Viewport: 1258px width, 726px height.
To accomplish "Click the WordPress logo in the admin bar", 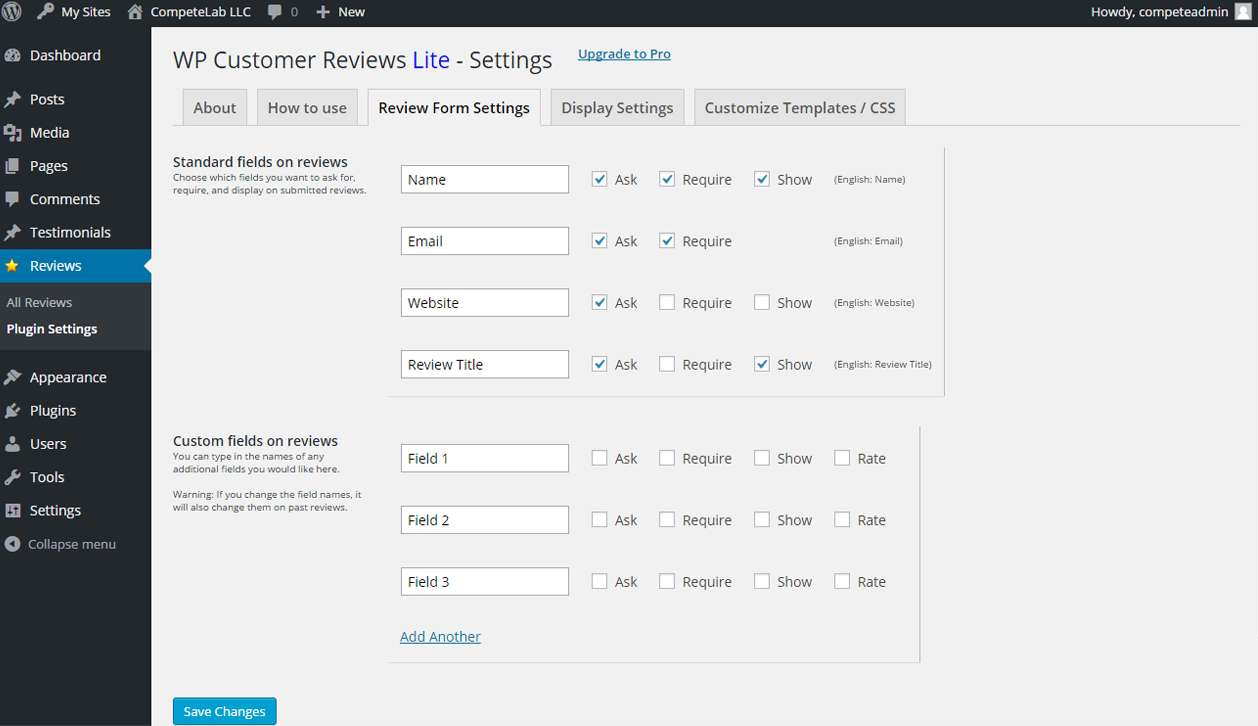I will (13, 13).
